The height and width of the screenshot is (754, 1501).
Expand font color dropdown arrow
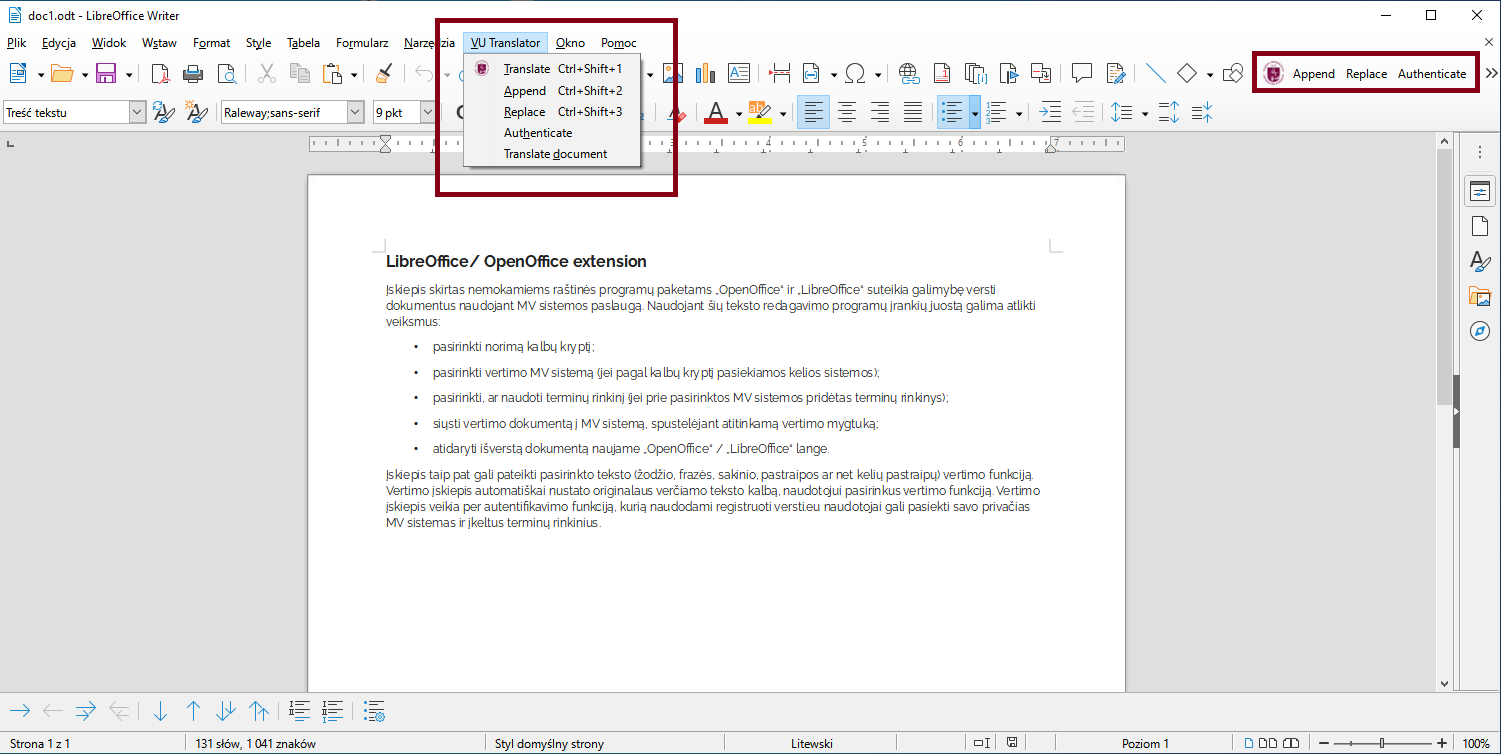[737, 113]
